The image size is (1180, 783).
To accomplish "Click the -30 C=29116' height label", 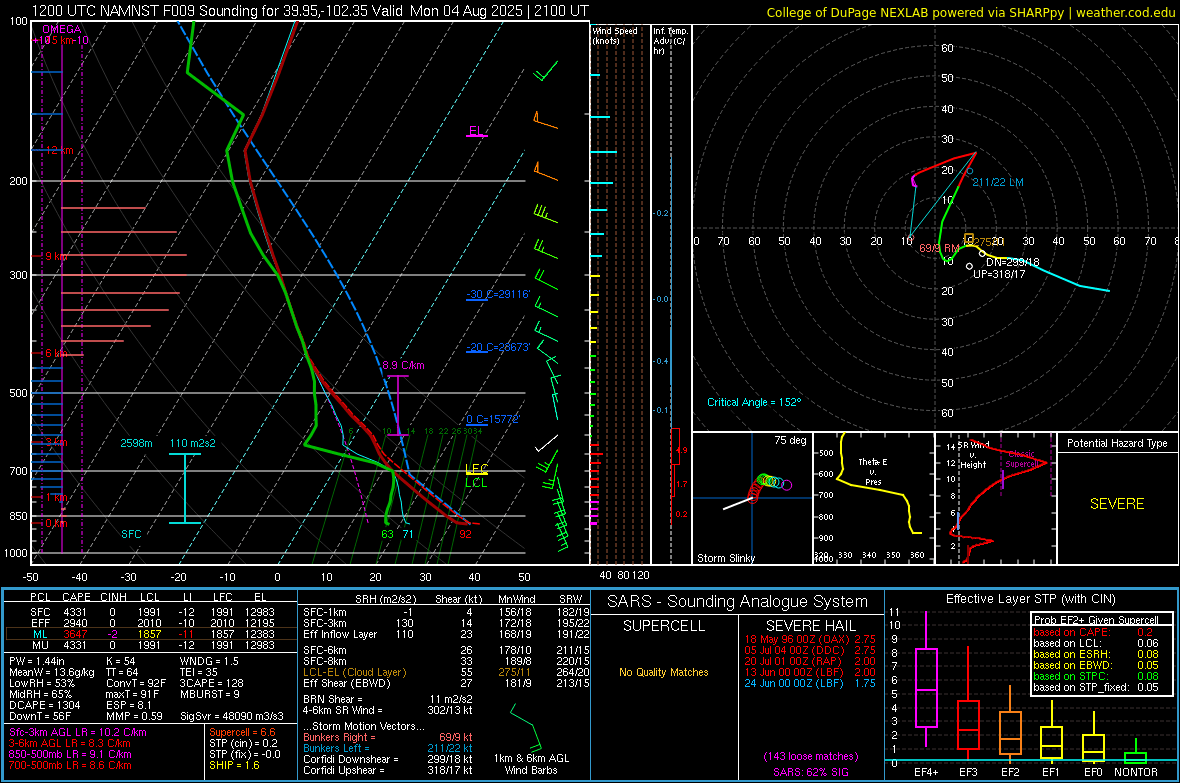I will 498,294.
